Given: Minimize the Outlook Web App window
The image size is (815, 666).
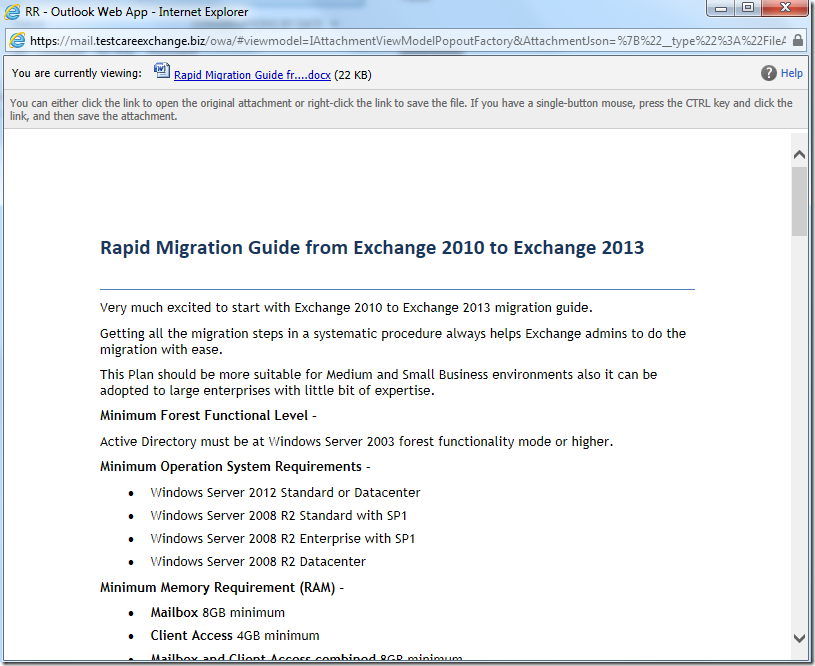Looking at the screenshot, I should pyautogui.click(x=721, y=8).
